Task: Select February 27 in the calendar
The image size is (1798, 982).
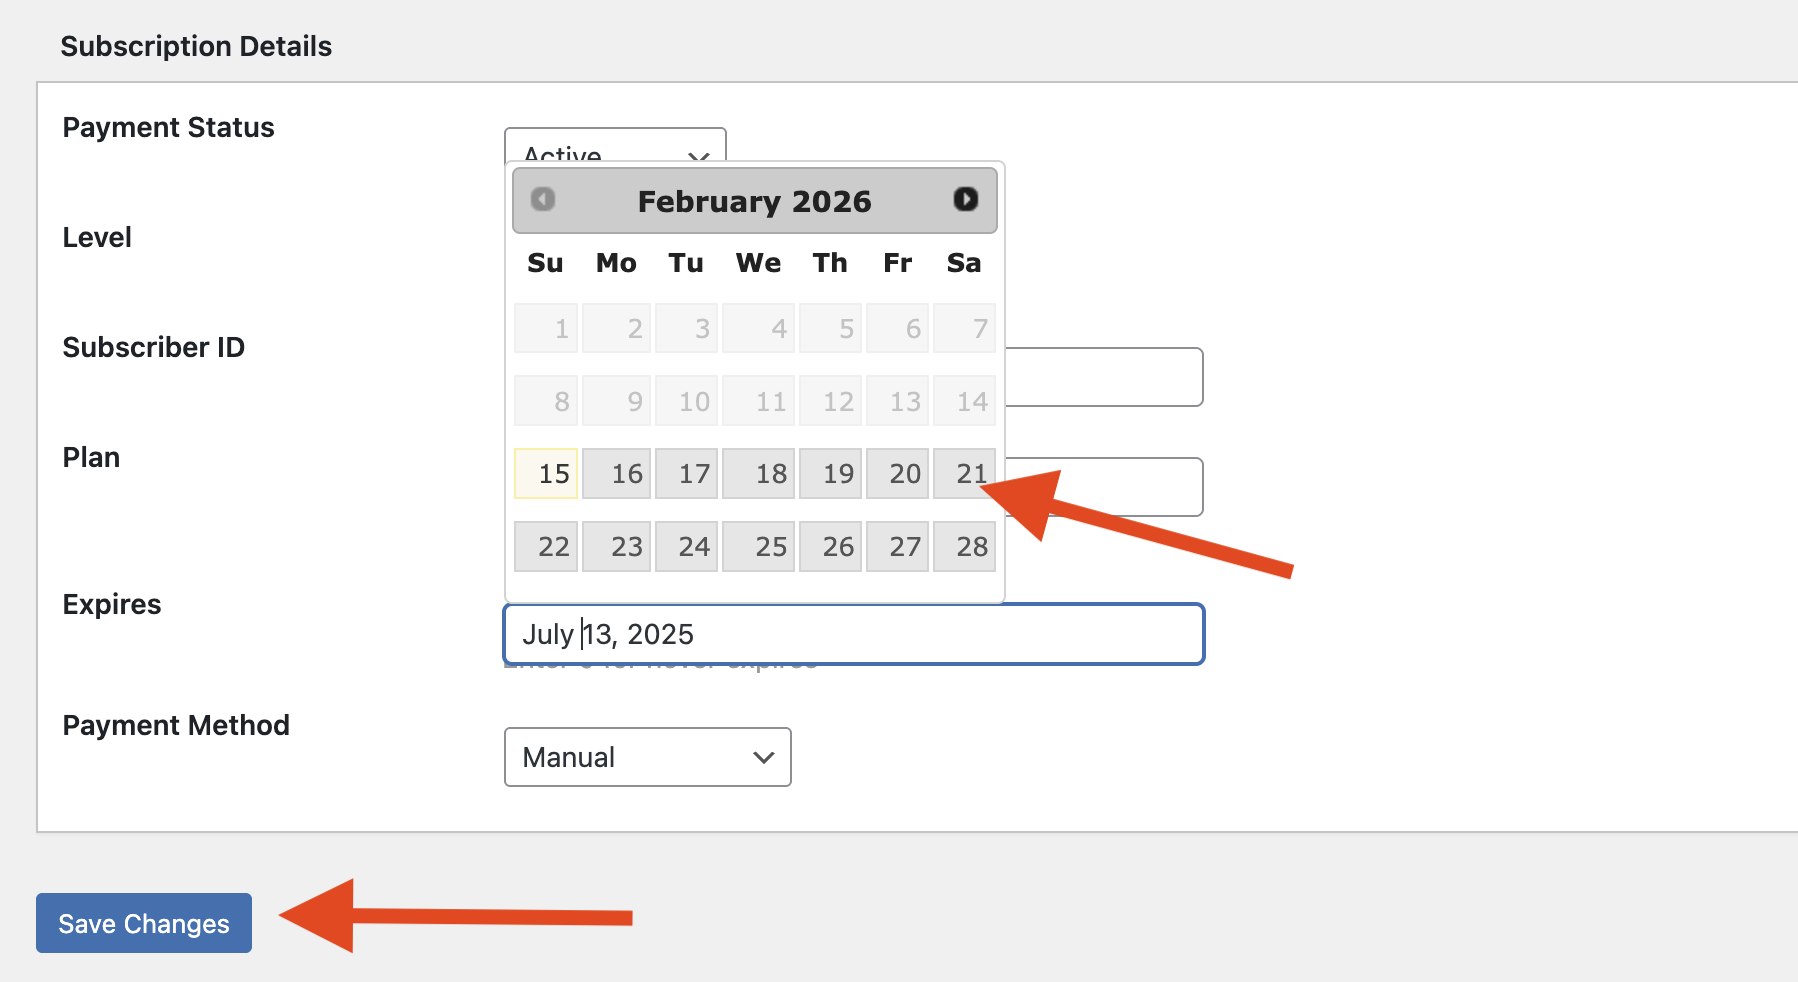Action: click(x=897, y=546)
